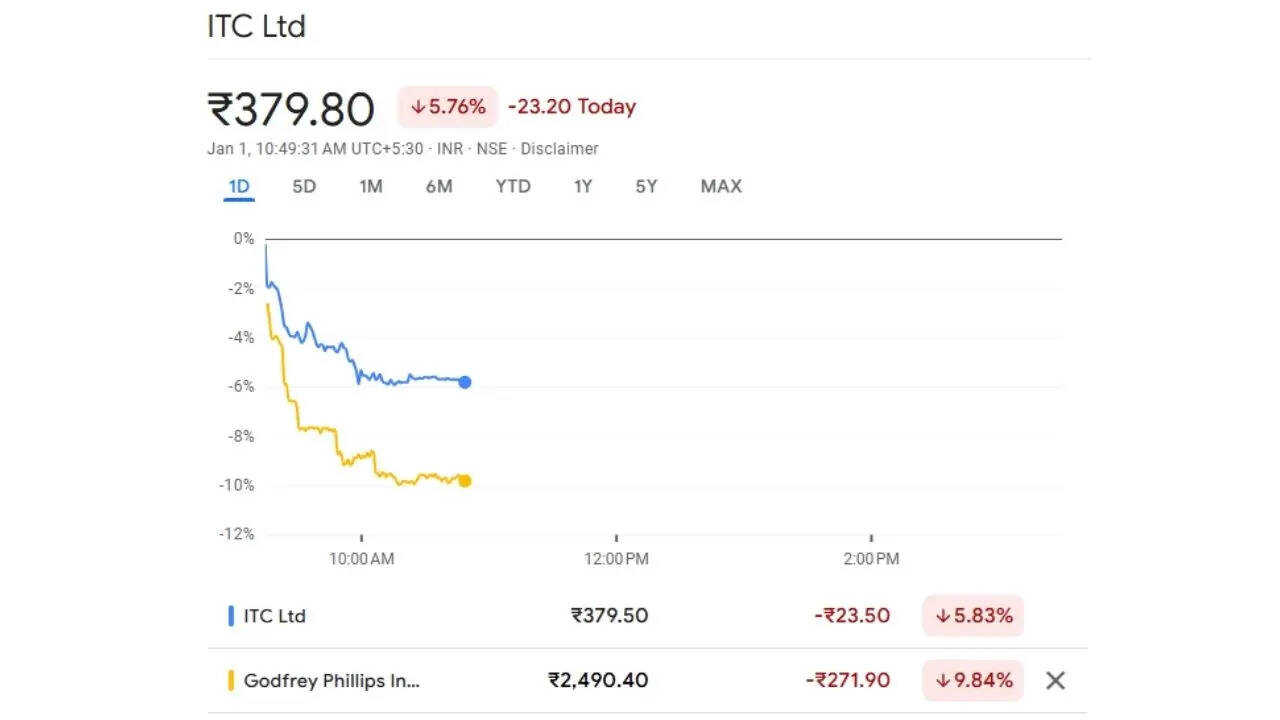Select the YTD range tab
The height and width of the screenshot is (720, 1280).
pos(513,187)
